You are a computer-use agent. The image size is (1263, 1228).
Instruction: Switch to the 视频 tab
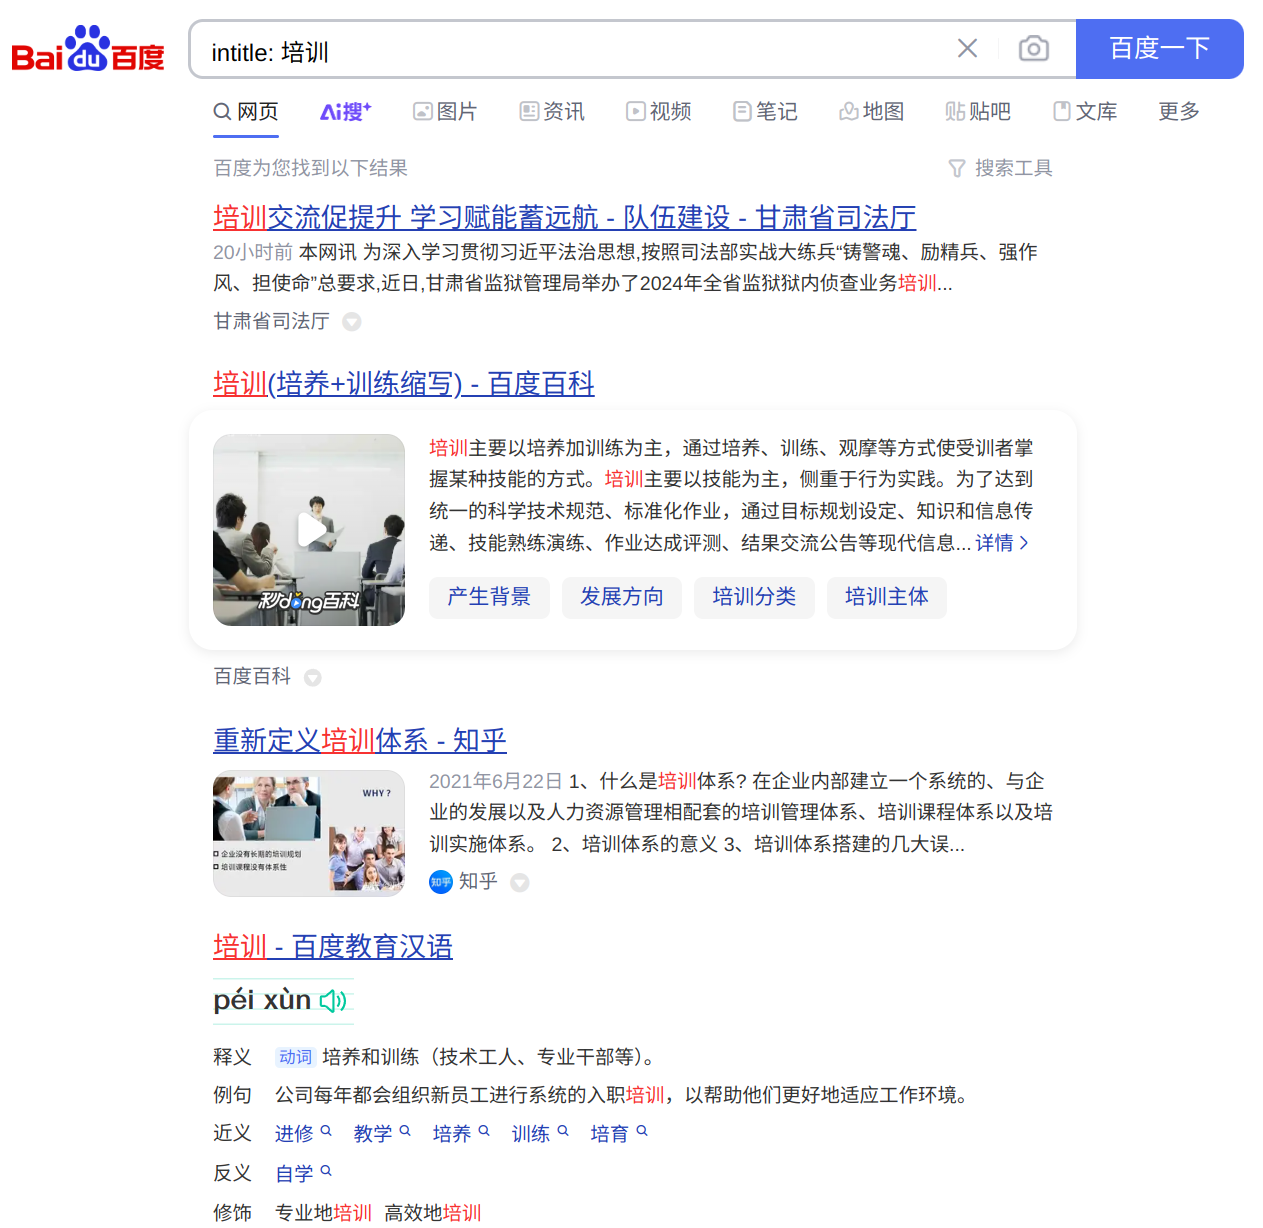click(x=658, y=111)
